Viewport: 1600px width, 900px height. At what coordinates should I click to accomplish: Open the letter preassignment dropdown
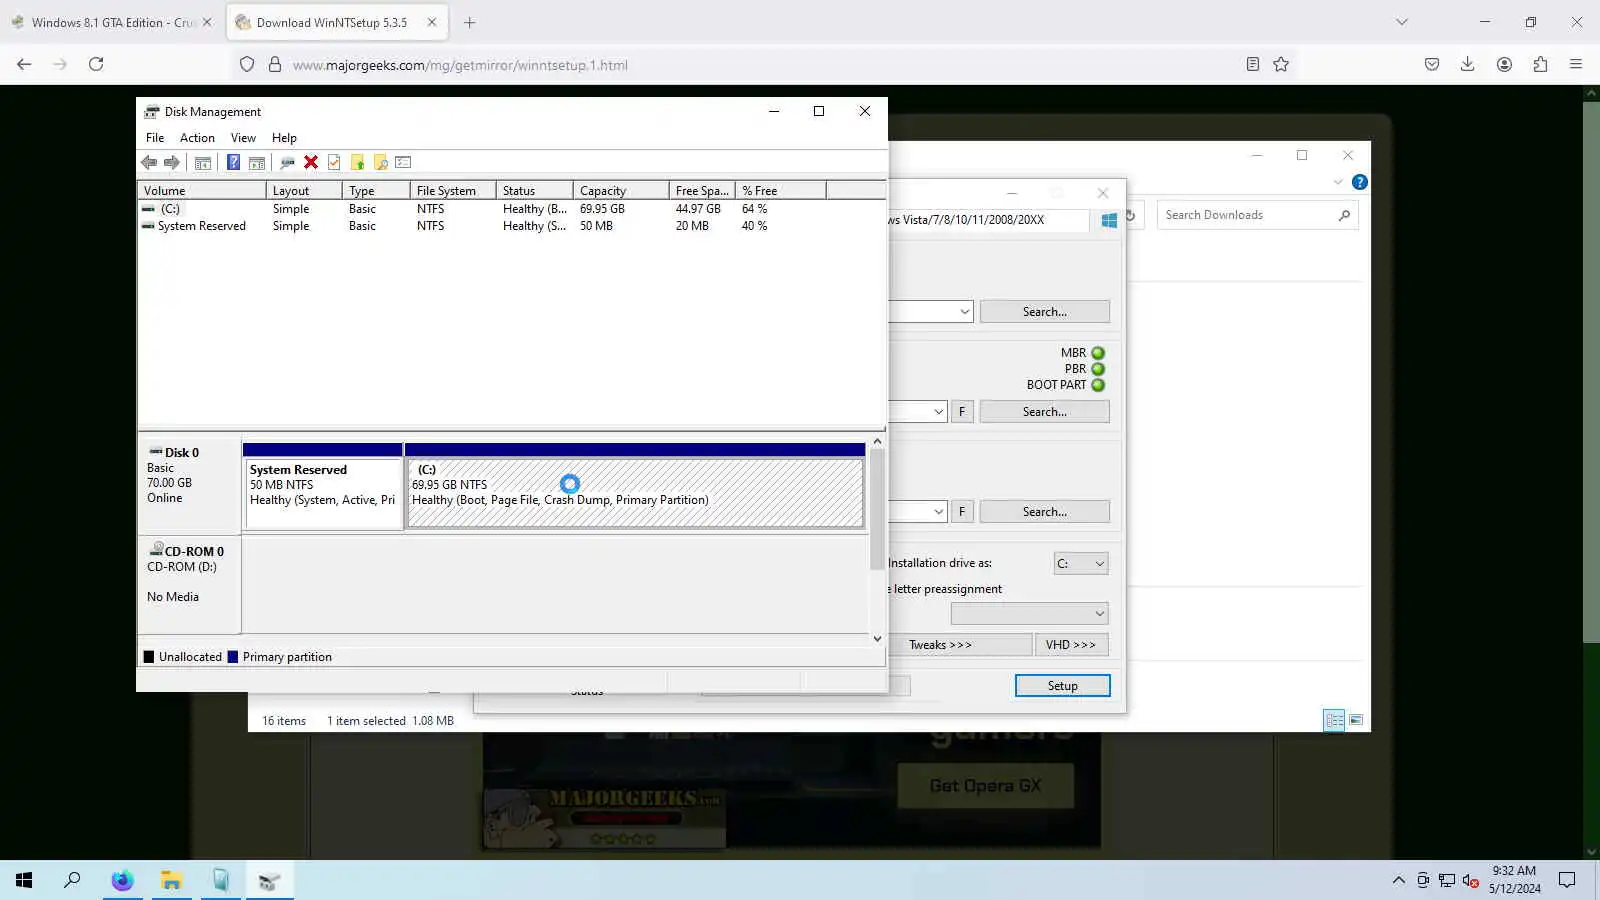click(x=1029, y=613)
